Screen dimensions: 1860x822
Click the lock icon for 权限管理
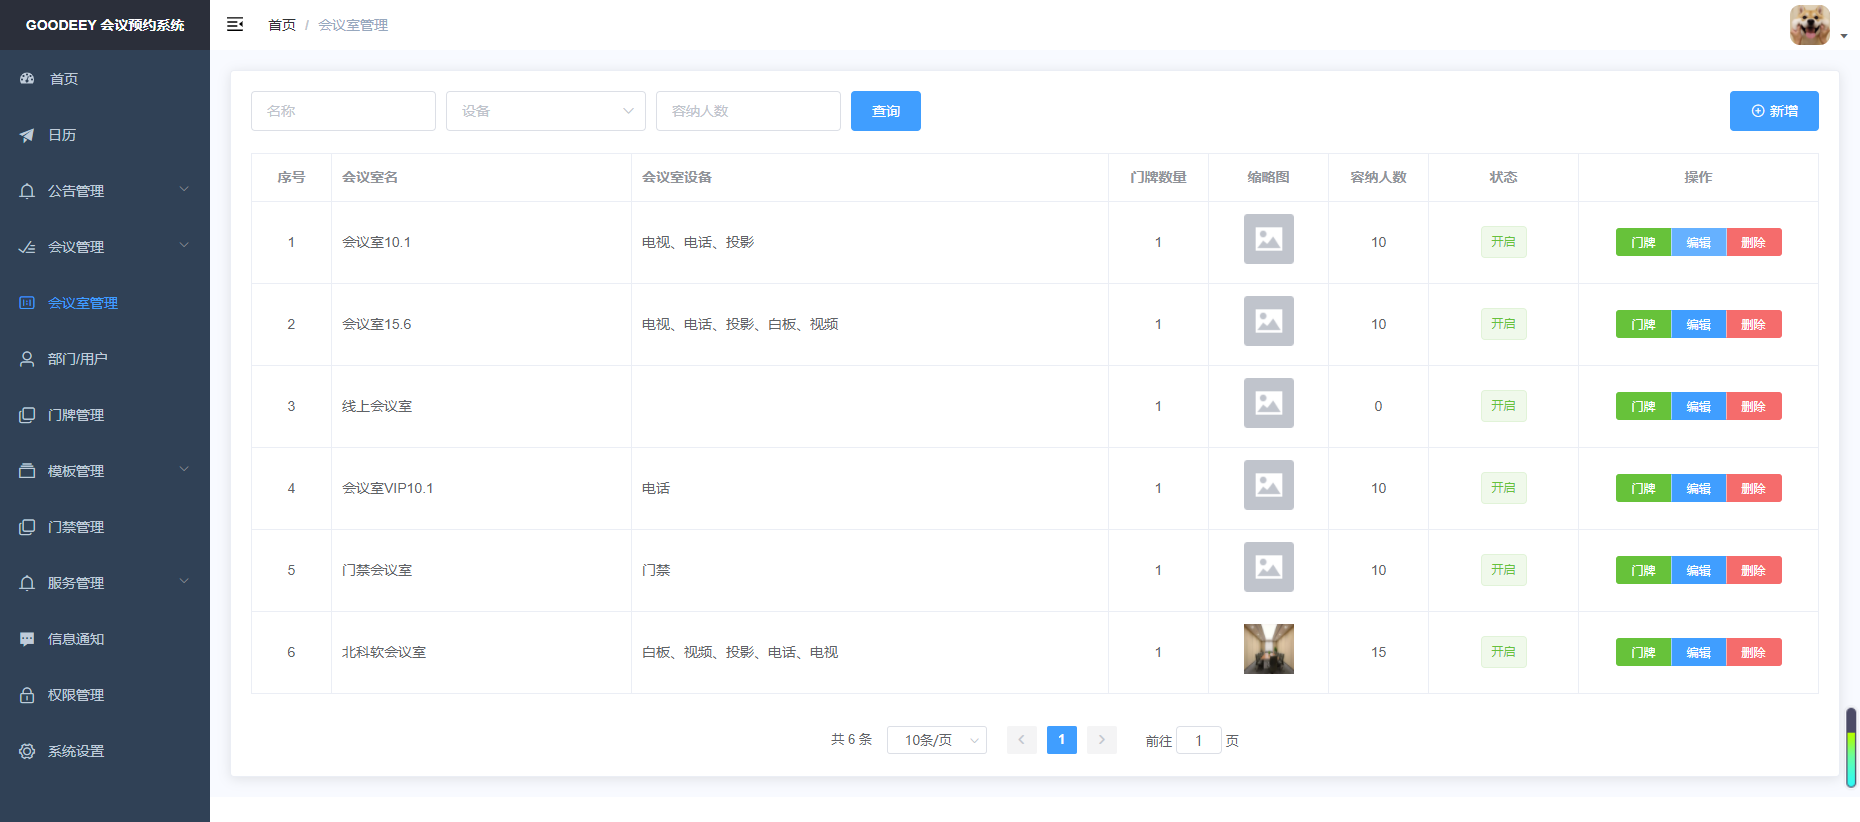pos(27,695)
